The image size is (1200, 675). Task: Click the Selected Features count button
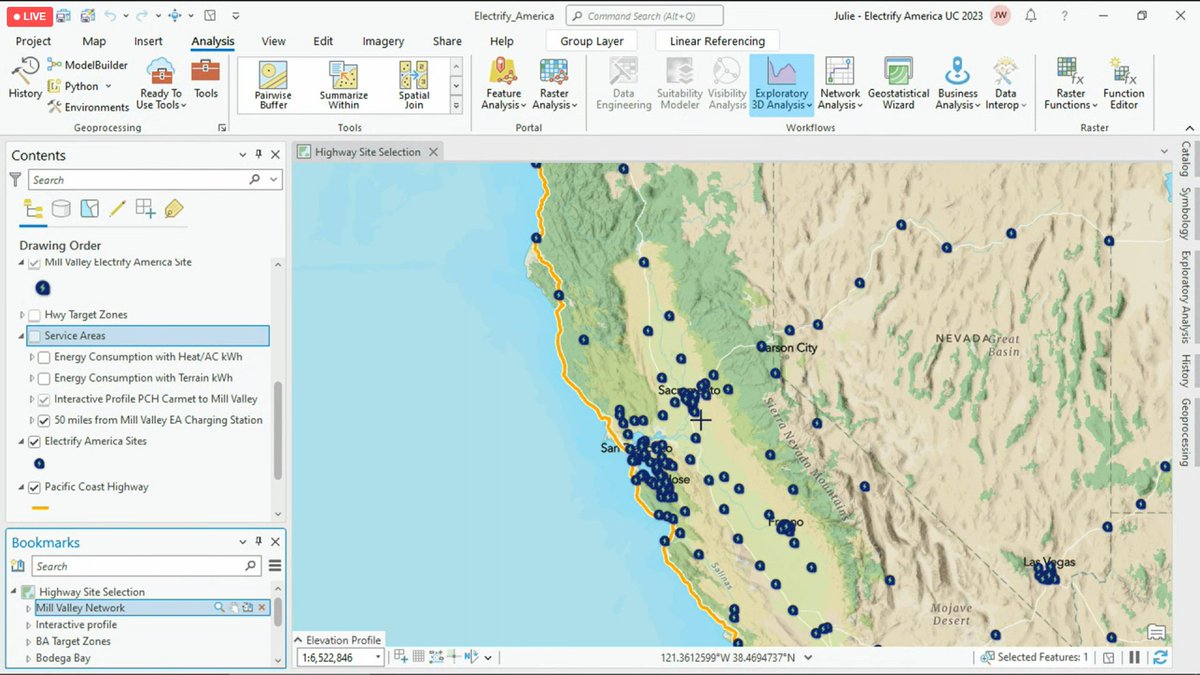[1035, 657]
